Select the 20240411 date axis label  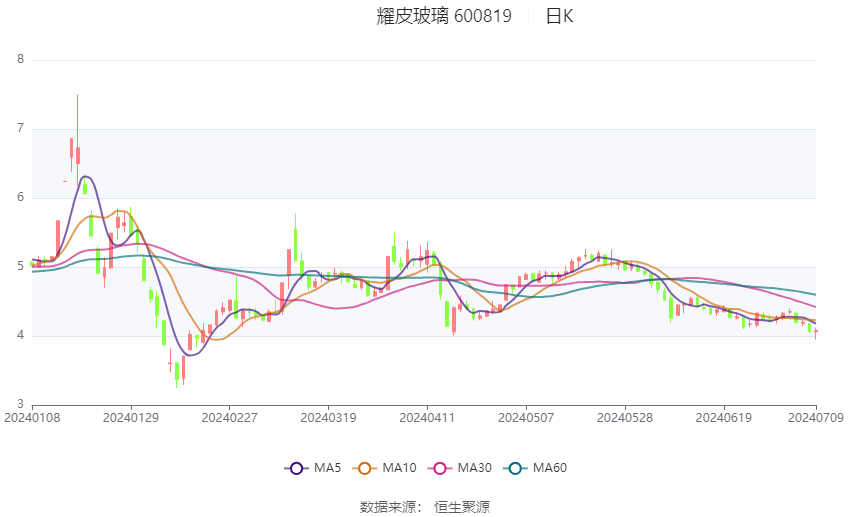point(427,418)
